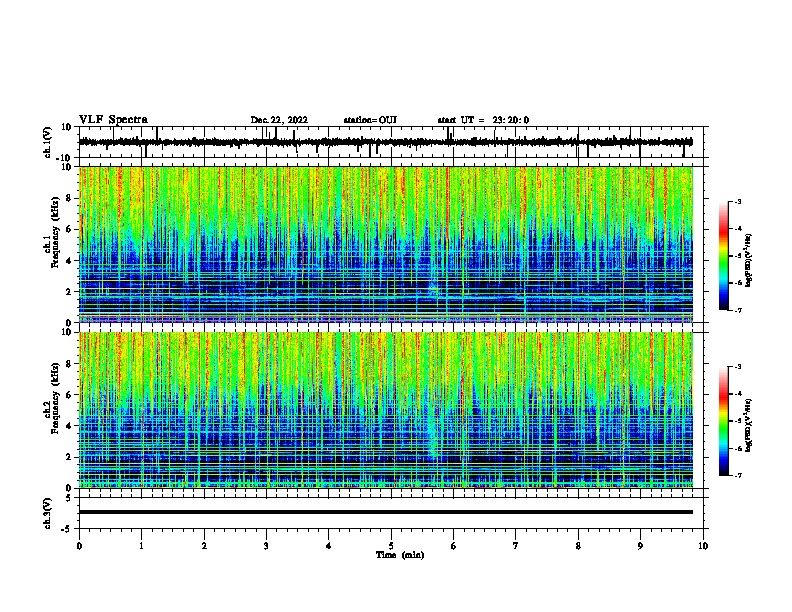Click the "VLF Spectra" plot title
This screenshot has width=792, height=612.
113,120
